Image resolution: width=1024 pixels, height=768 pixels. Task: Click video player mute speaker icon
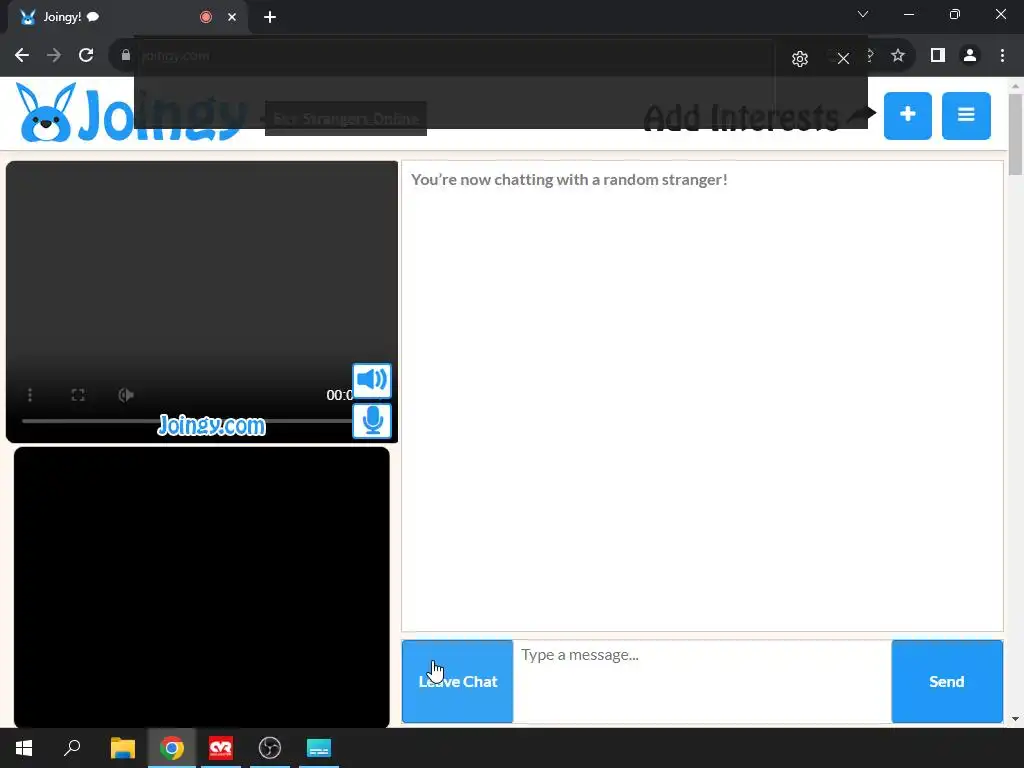click(126, 395)
